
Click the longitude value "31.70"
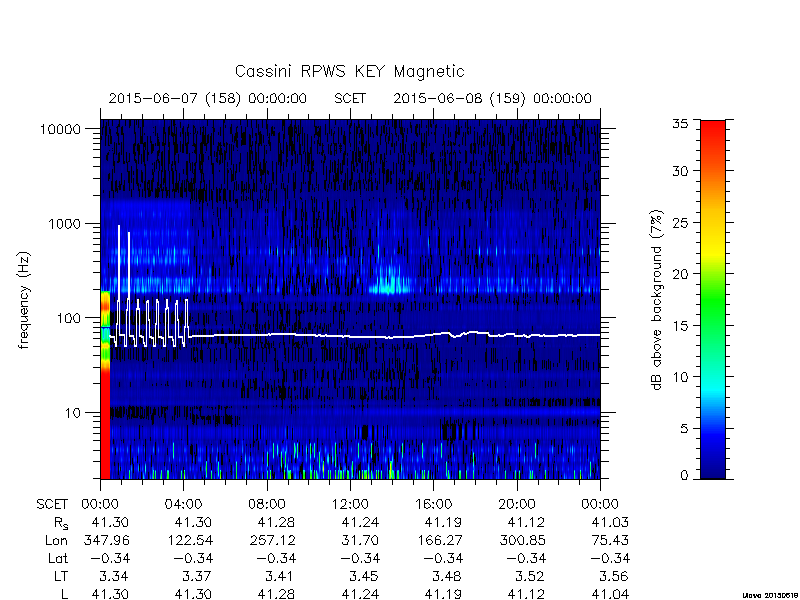tap(360, 540)
